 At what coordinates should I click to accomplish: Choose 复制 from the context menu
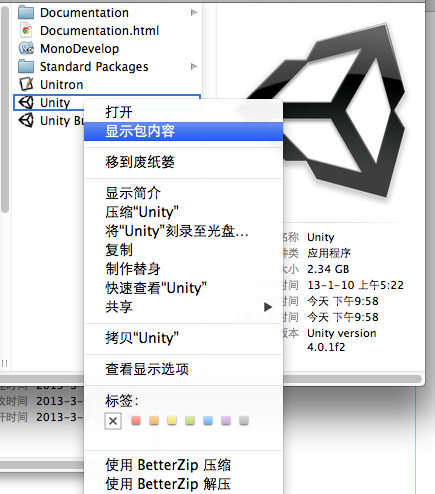[183, 250]
